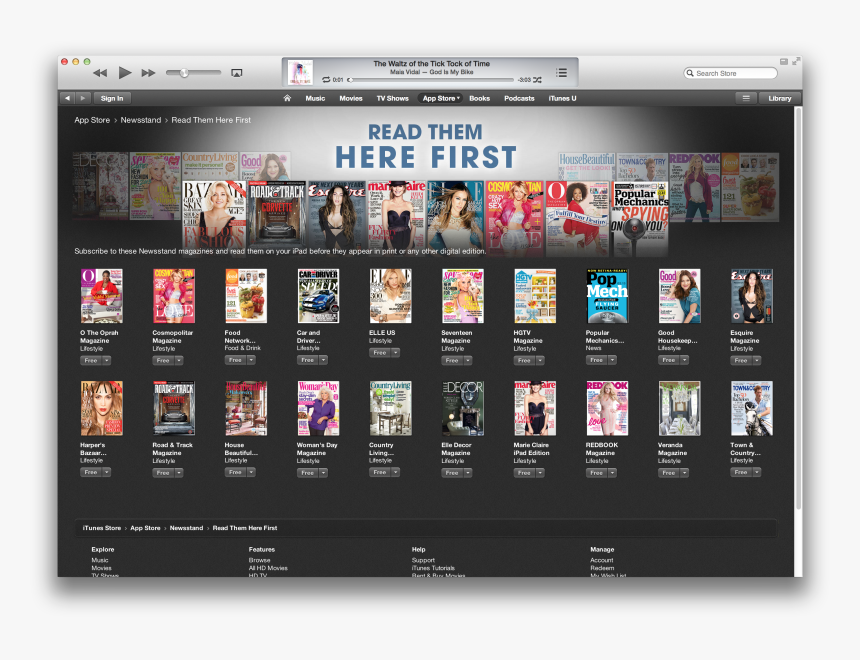Skip to next track with fast-forward
The image size is (860, 660).
(148, 73)
